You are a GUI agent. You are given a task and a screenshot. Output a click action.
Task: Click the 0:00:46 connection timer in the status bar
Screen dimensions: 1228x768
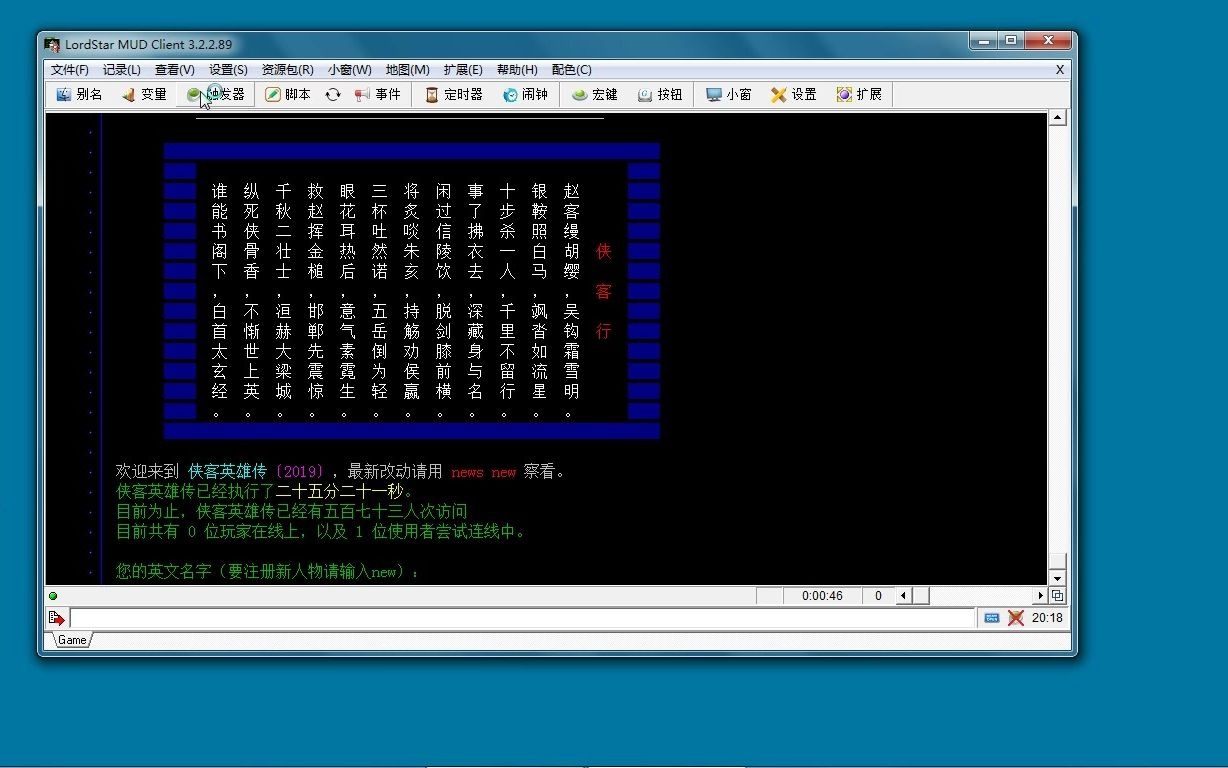click(x=822, y=596)
